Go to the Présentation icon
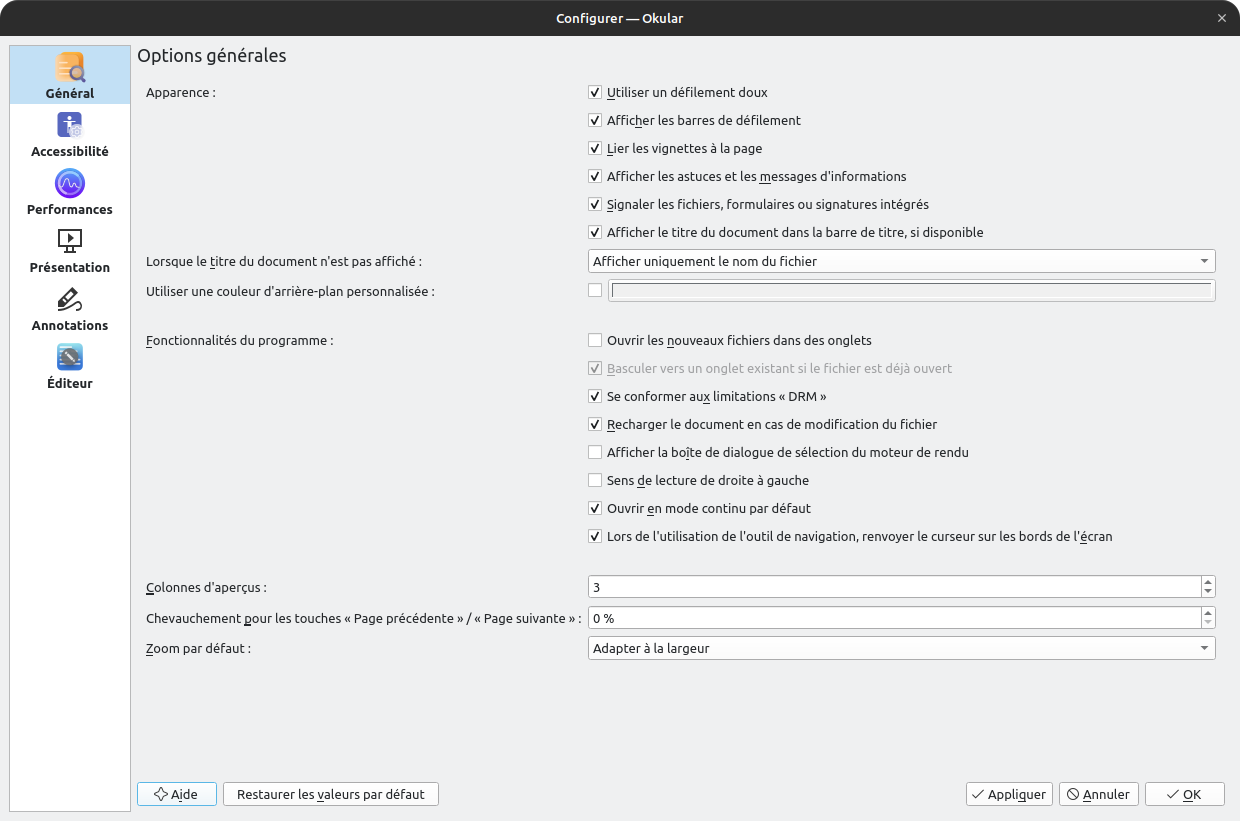 click(x=70, y=241)
